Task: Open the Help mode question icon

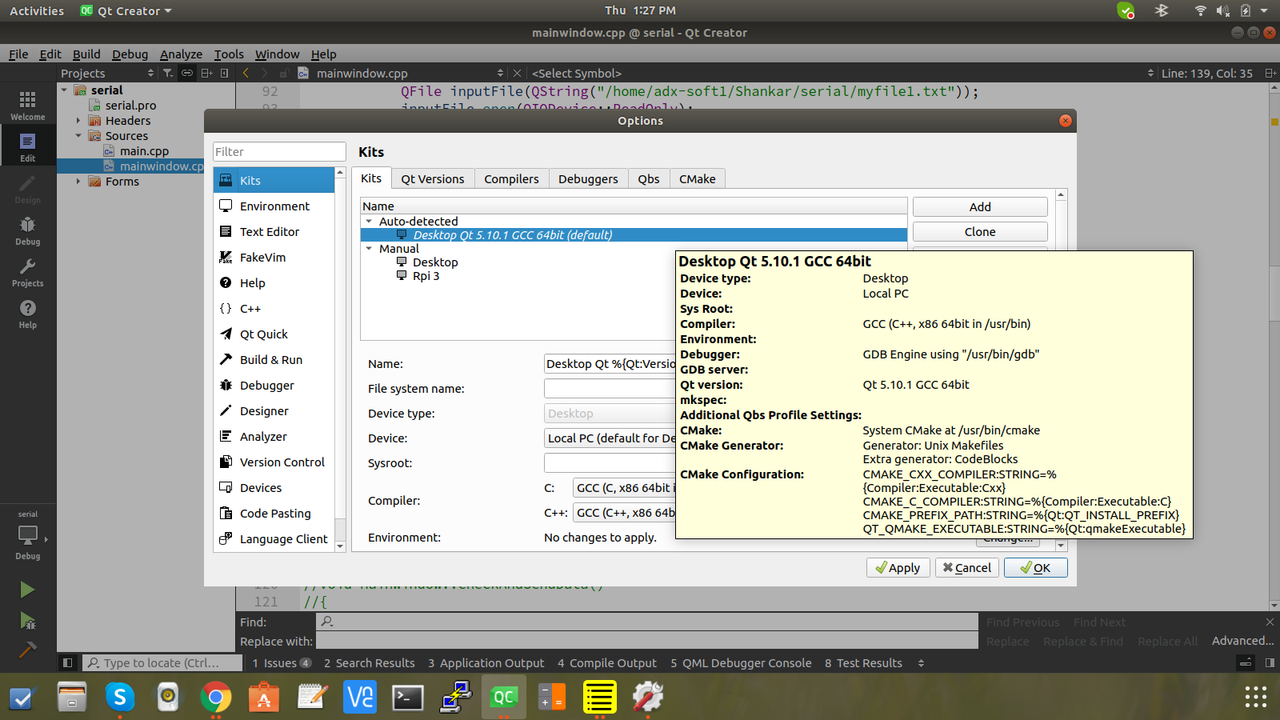Action: tap(27, 314)
